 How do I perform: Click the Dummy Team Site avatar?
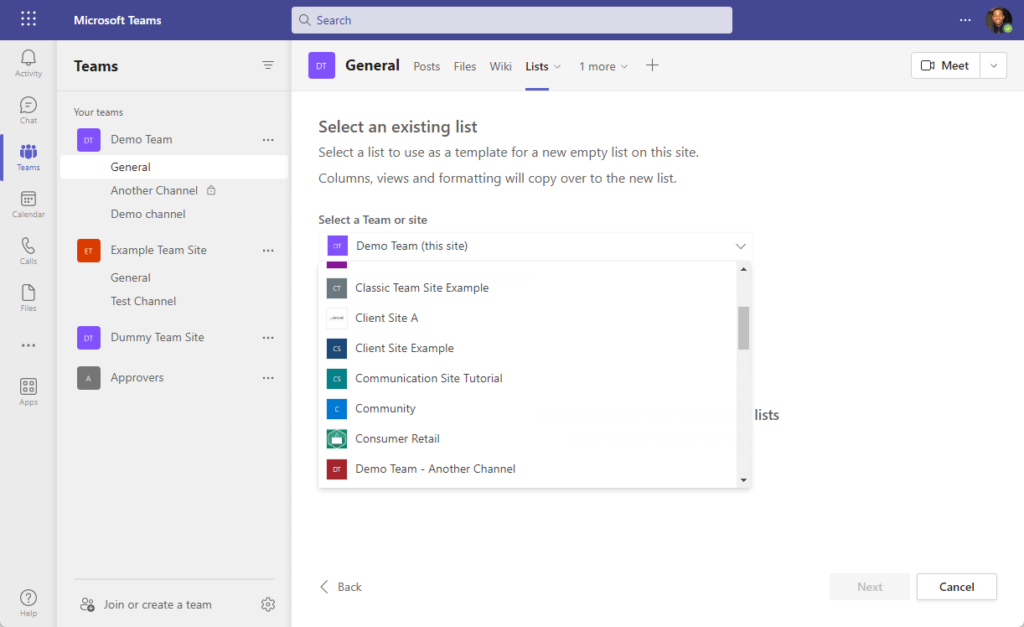coord(89,338)
